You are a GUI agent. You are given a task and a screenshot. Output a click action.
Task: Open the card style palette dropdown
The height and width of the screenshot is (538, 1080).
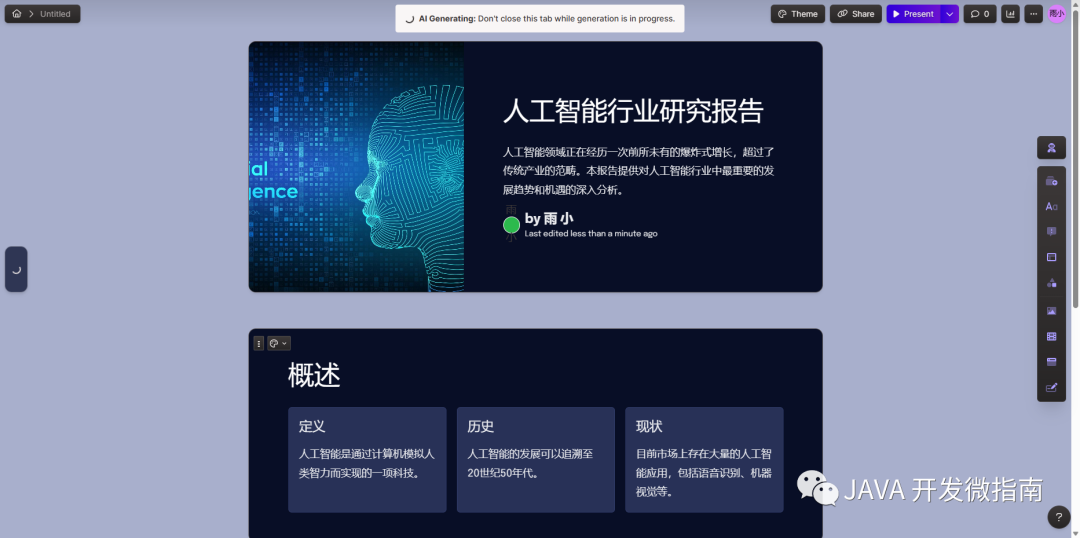tap(278, 343)
